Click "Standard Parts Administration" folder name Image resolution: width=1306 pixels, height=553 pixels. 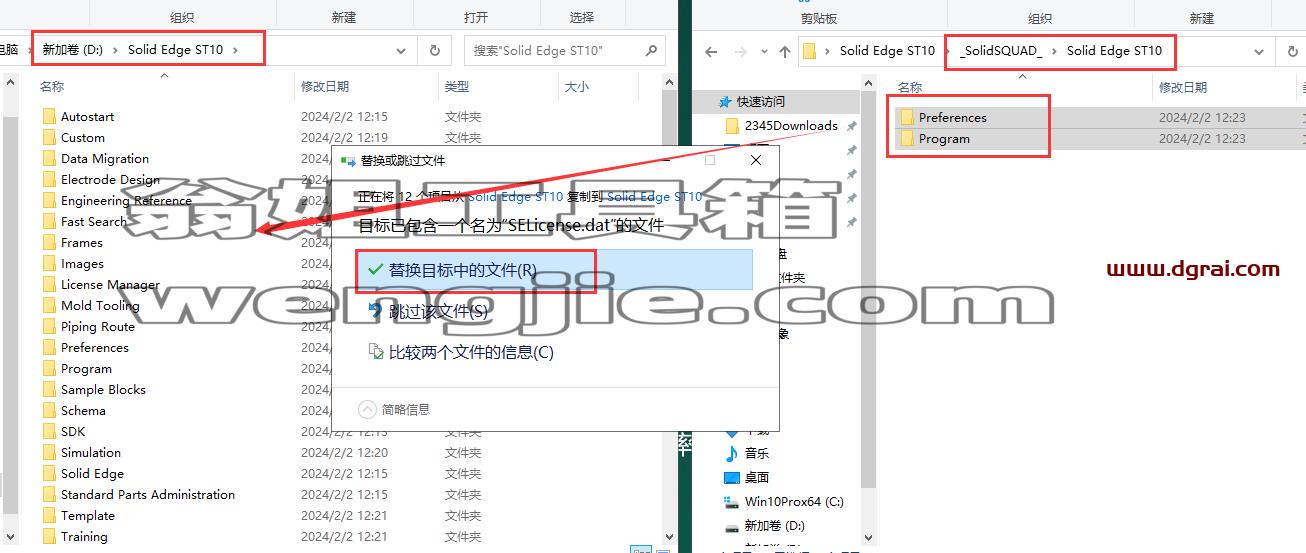148,495
